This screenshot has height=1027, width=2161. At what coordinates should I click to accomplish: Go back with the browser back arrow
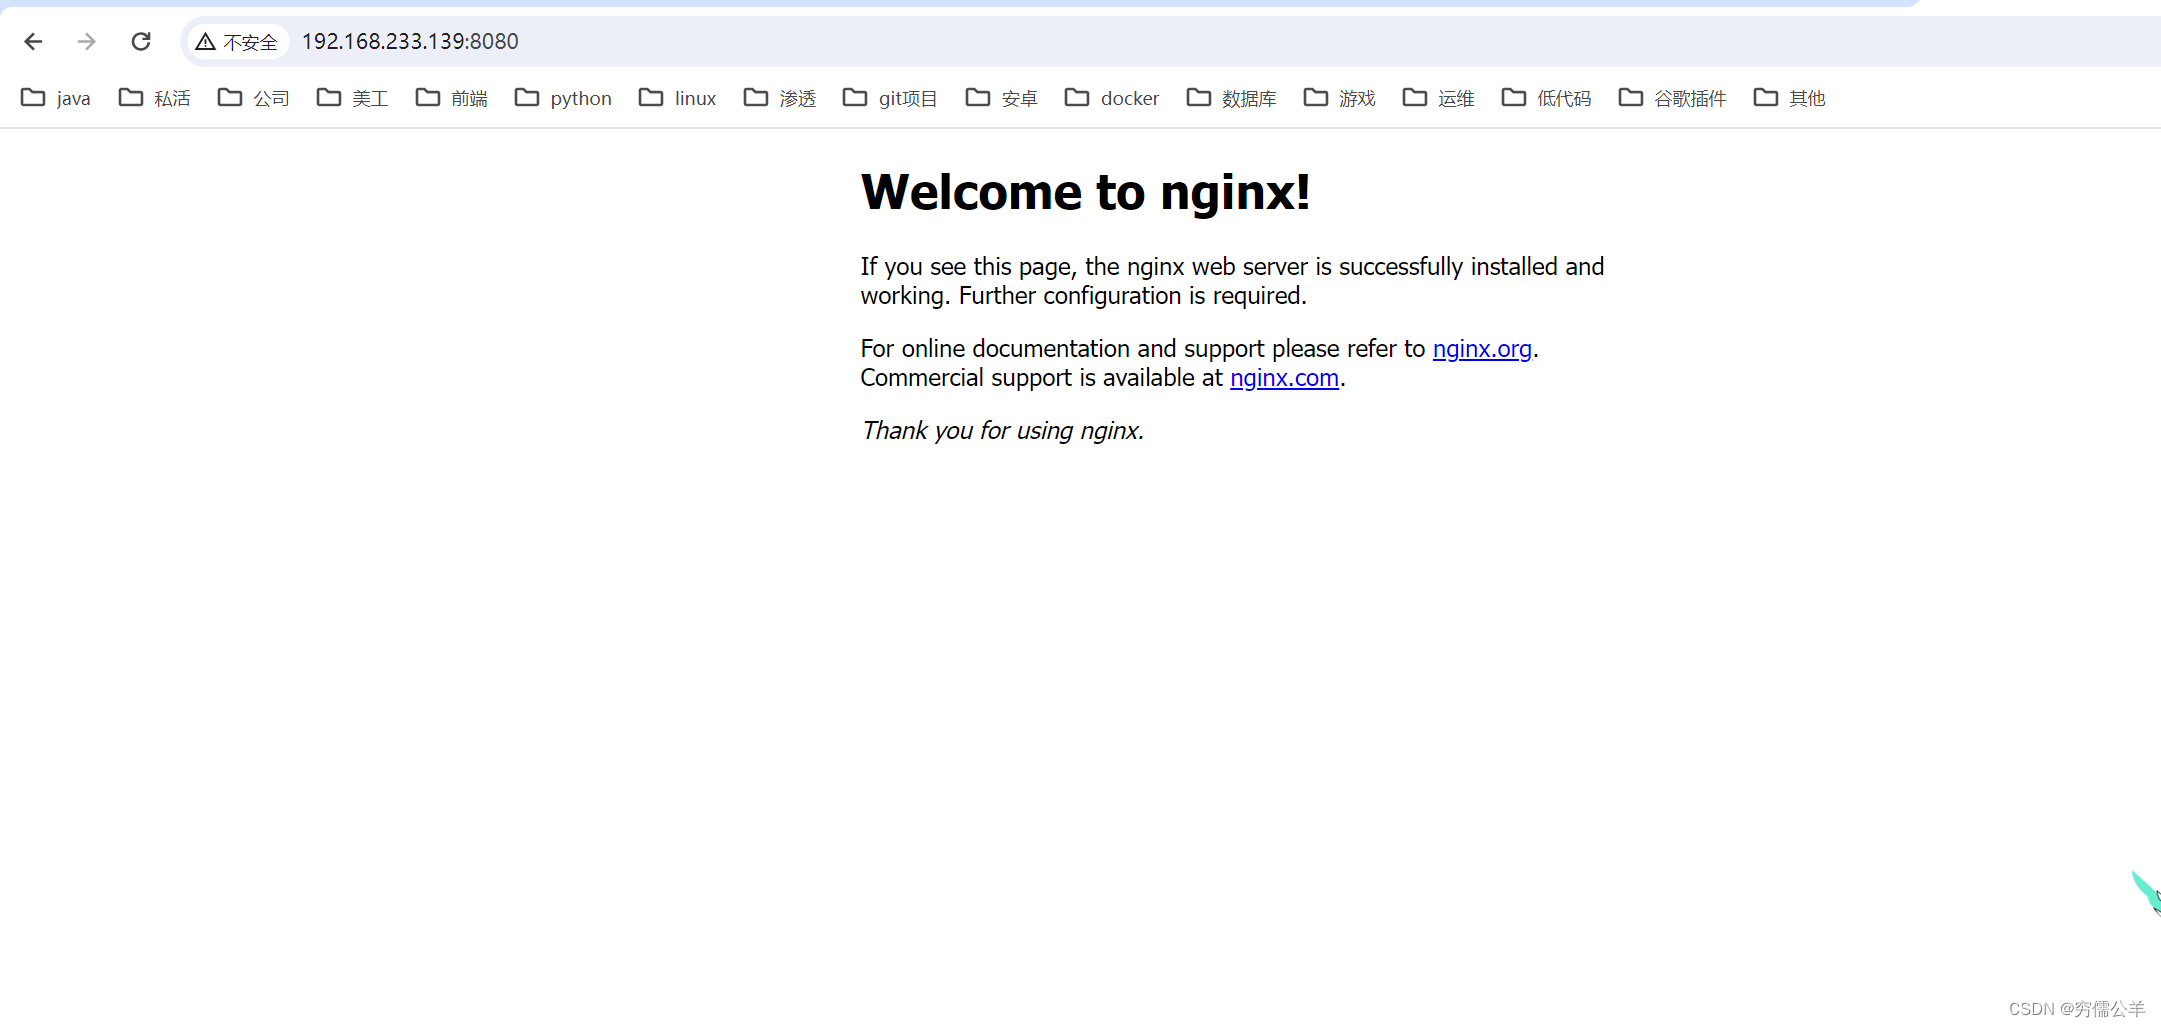coord(33,41)
